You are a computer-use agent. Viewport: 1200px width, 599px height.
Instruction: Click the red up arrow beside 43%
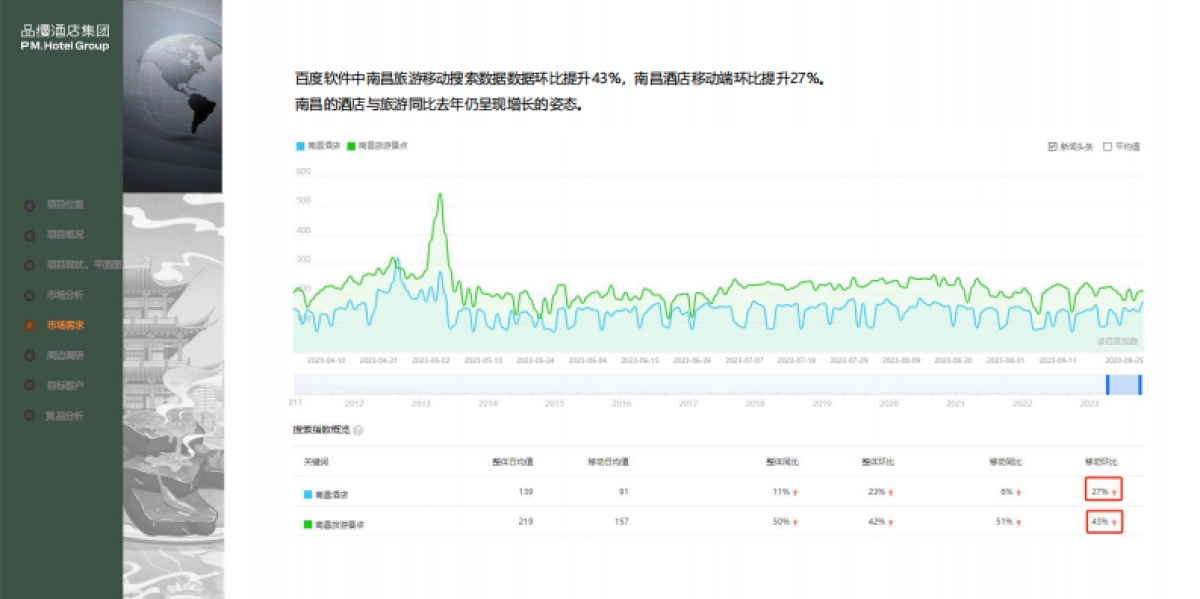1114,523
